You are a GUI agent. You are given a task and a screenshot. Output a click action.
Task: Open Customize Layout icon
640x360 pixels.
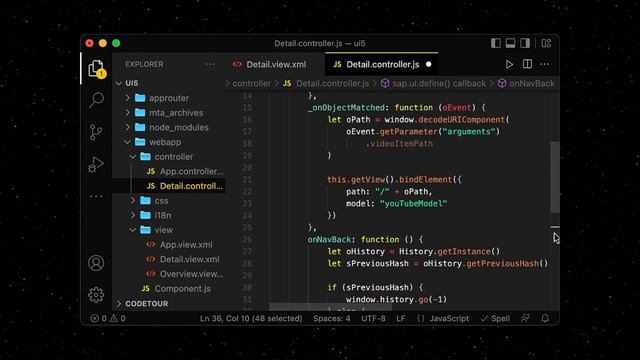[546, 43]
